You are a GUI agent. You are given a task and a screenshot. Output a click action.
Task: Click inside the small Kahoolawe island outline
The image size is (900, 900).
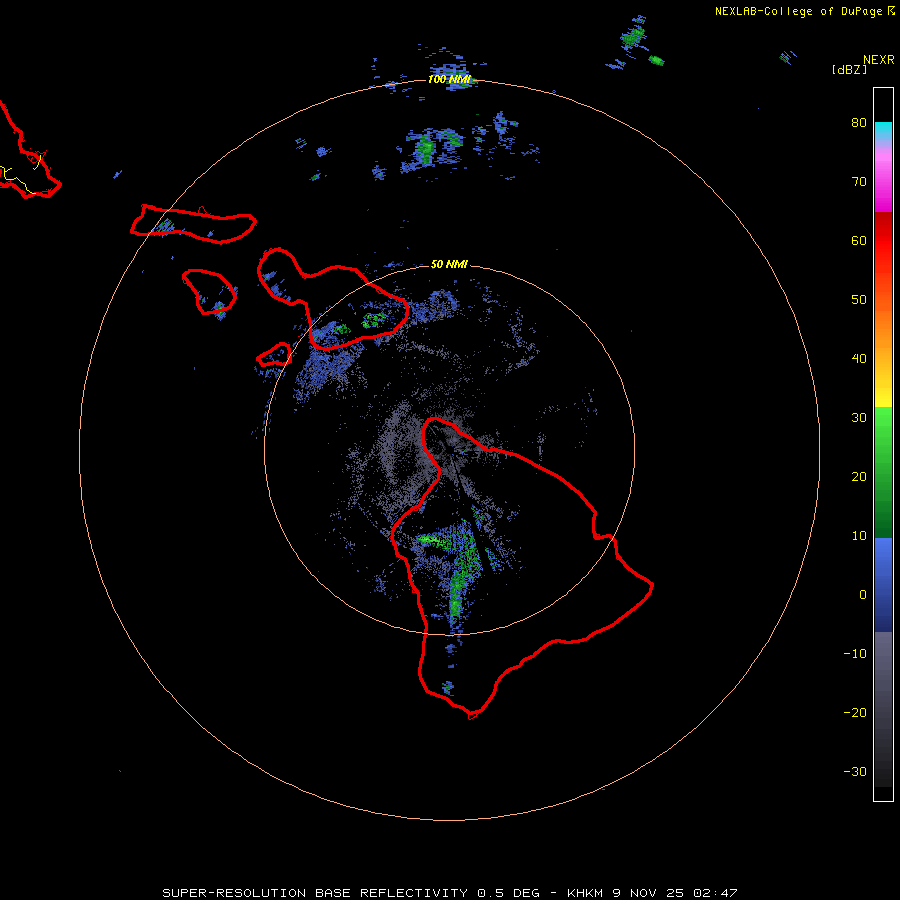point(276,355)
